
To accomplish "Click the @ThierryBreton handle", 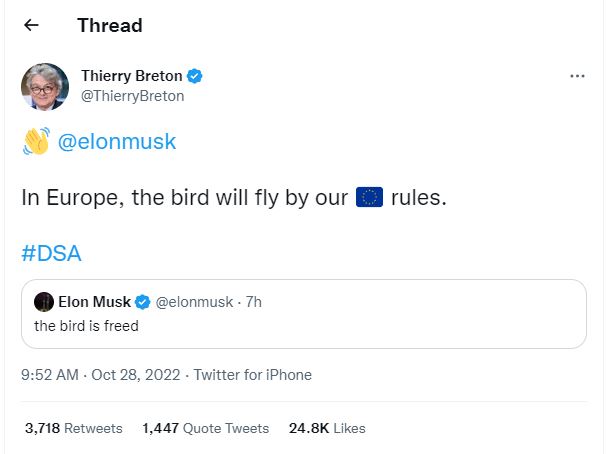I will [132, 96].
